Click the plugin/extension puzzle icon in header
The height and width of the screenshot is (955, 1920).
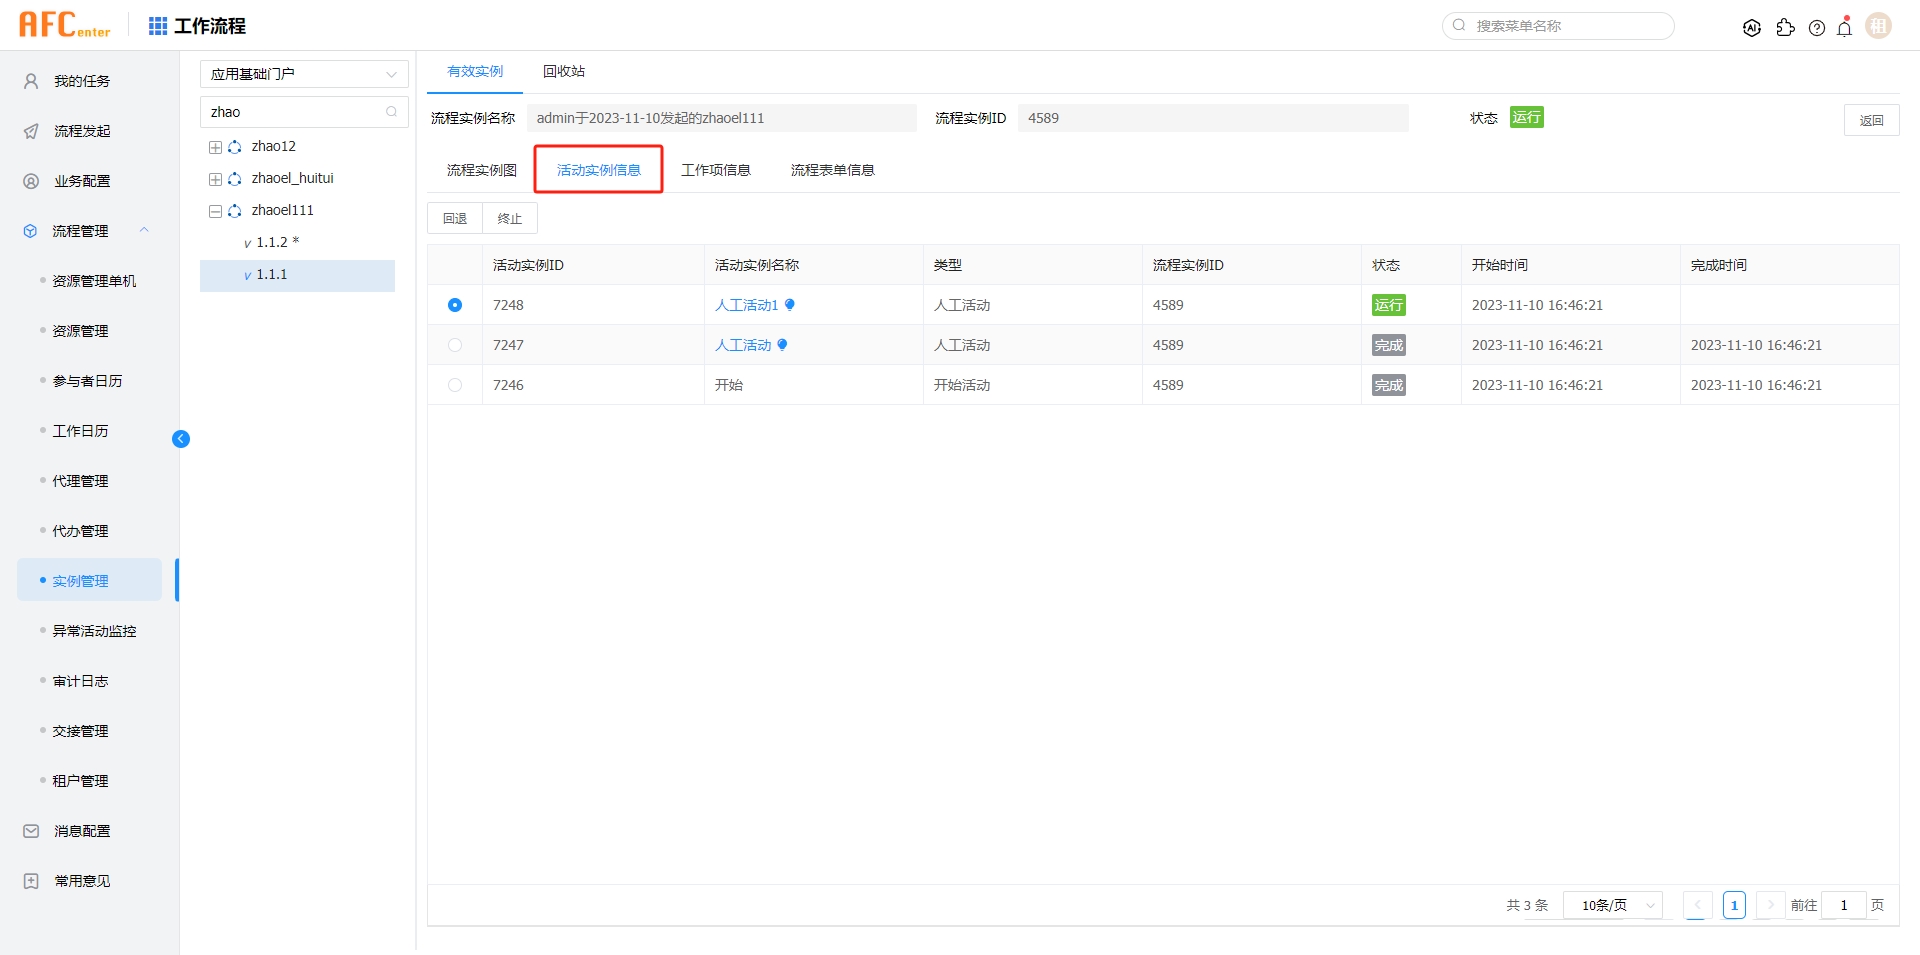coord(1786,29)
